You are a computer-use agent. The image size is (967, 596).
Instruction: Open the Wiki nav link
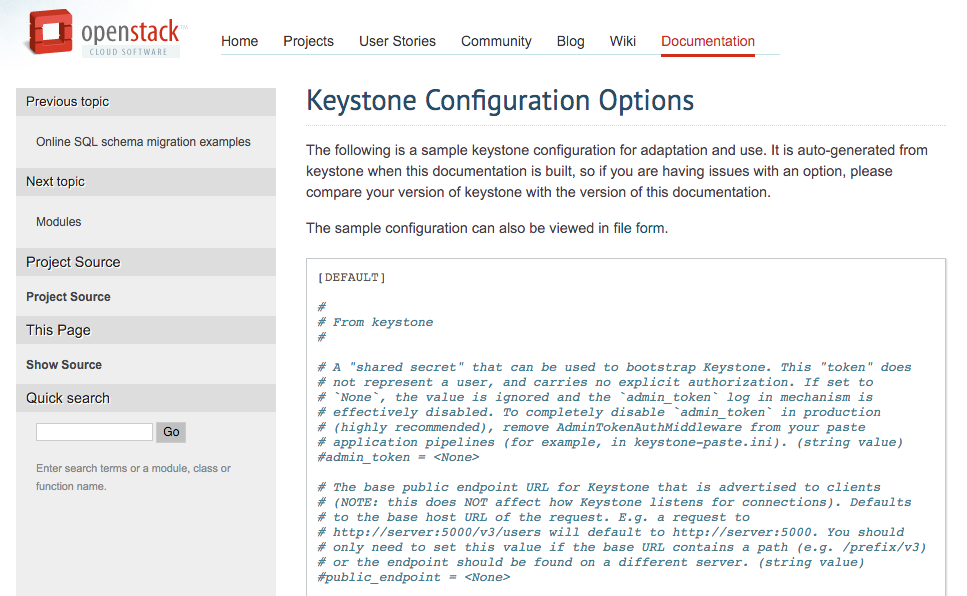click(622, 41)
